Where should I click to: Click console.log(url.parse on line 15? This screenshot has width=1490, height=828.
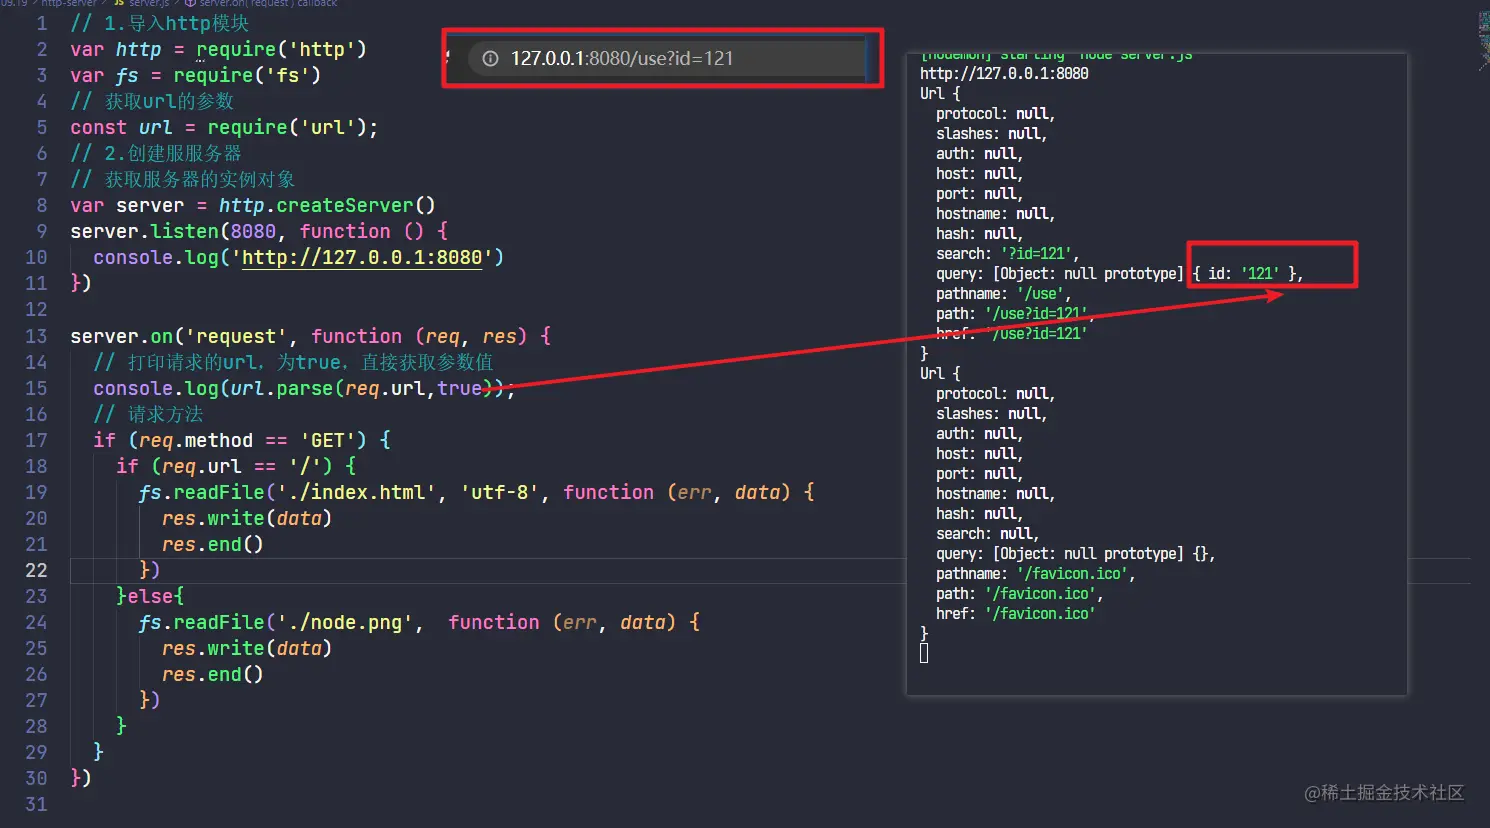click(x=213, y=388)
